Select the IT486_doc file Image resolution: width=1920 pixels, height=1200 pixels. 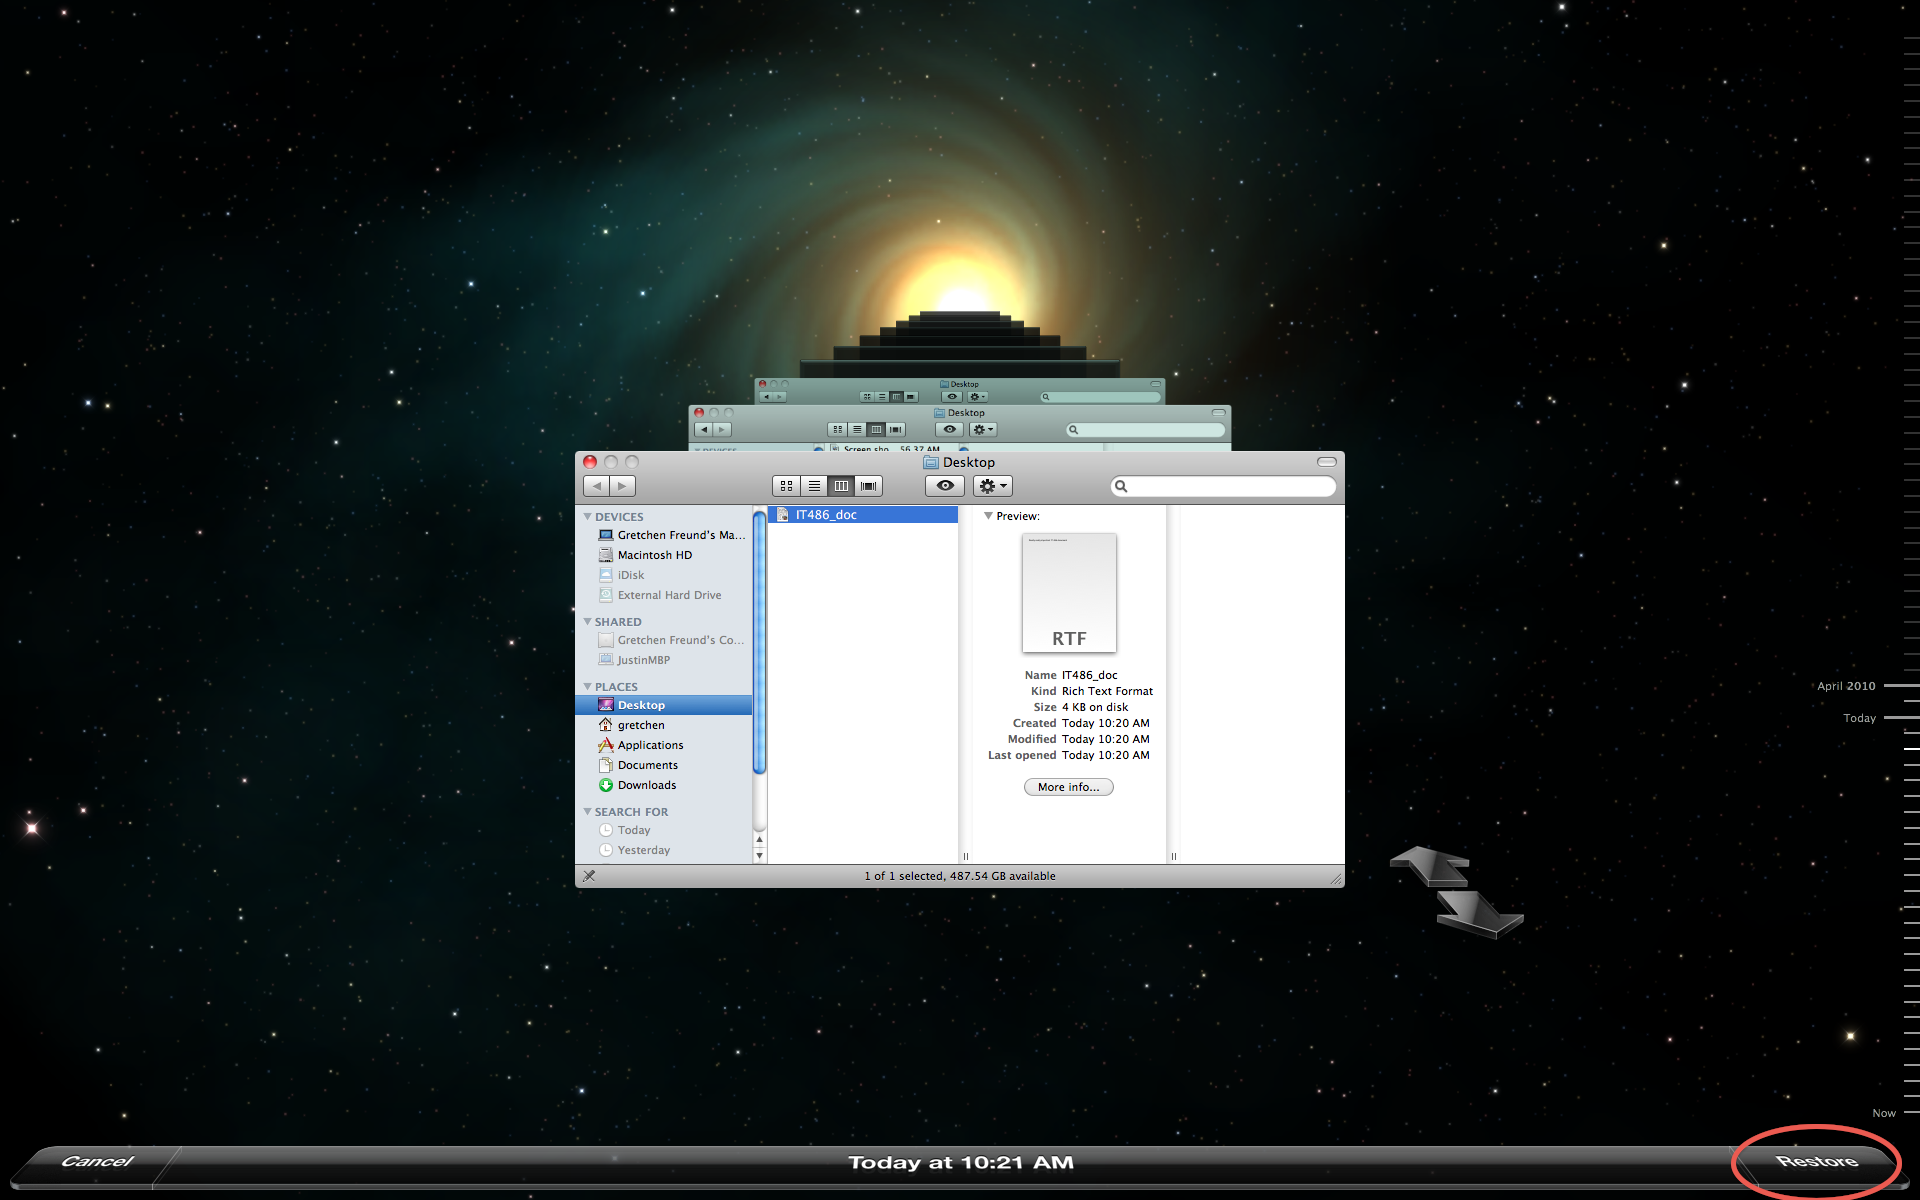[826, 515]
